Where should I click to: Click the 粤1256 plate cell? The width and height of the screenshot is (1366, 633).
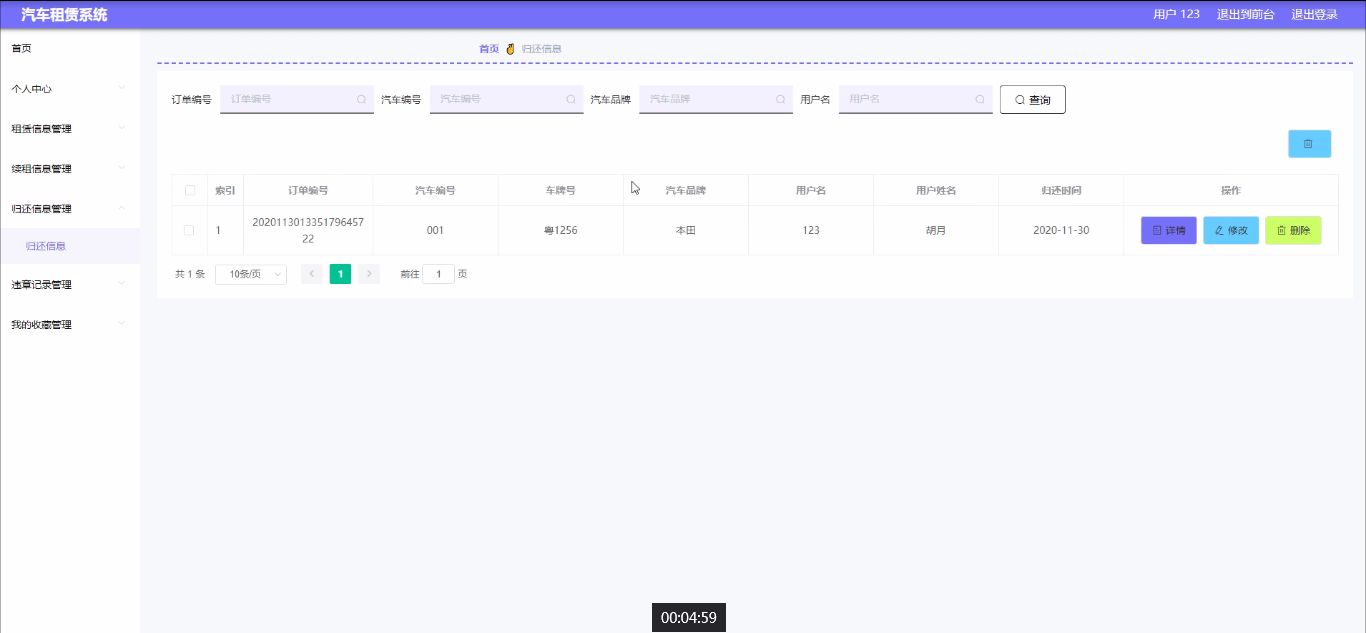[x=560, y=230]
